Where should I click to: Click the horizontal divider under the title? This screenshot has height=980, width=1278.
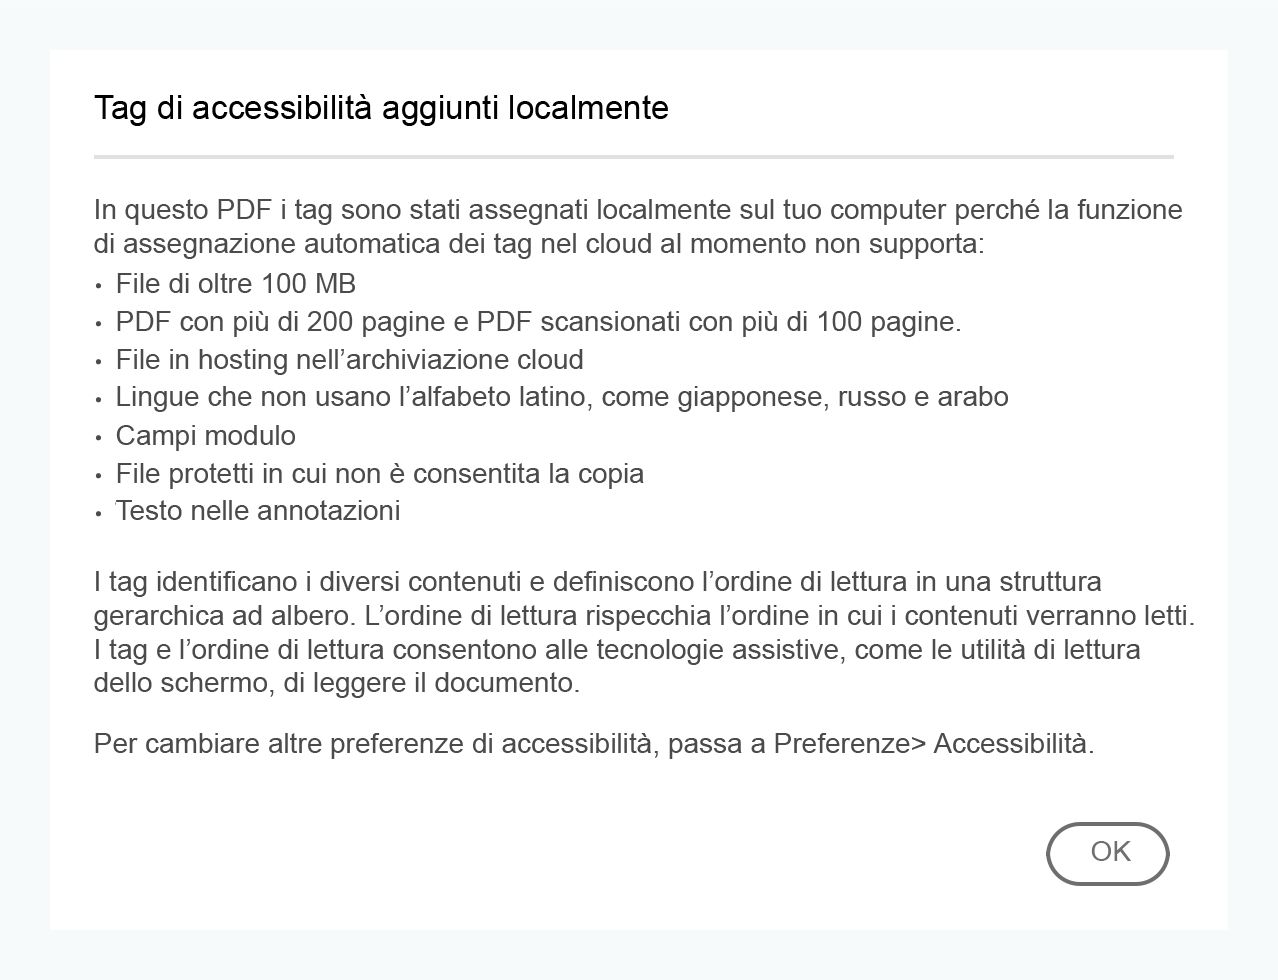pos(636,156)
